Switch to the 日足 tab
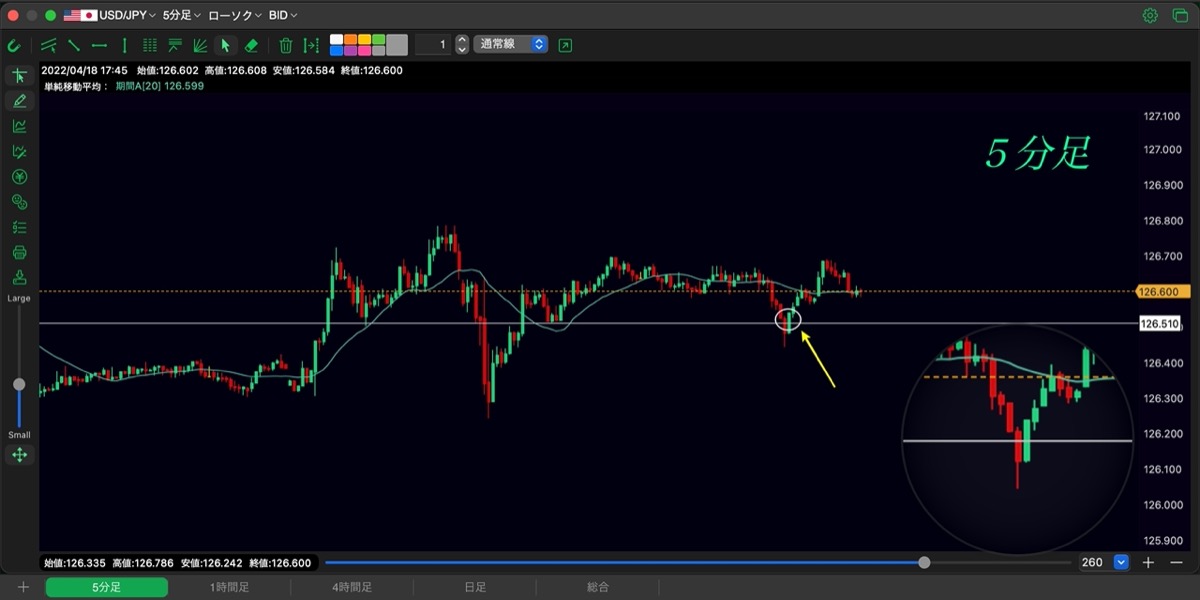1200x600 pixels. coord(475,587)
